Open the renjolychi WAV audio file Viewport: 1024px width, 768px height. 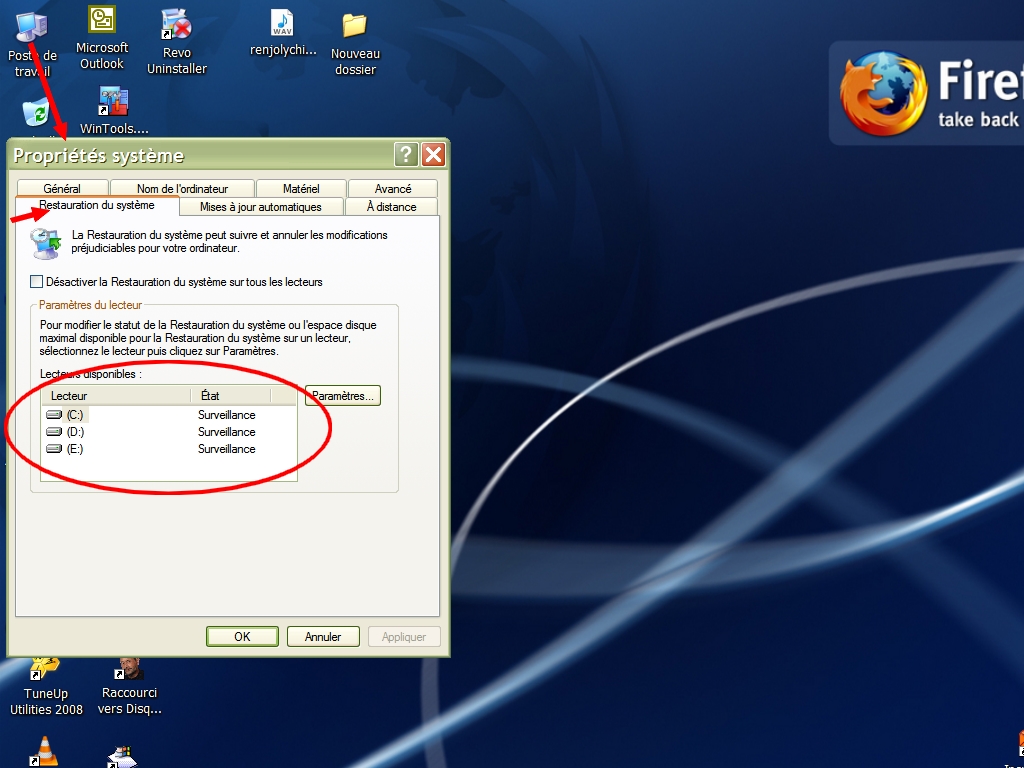pos(283,24)
